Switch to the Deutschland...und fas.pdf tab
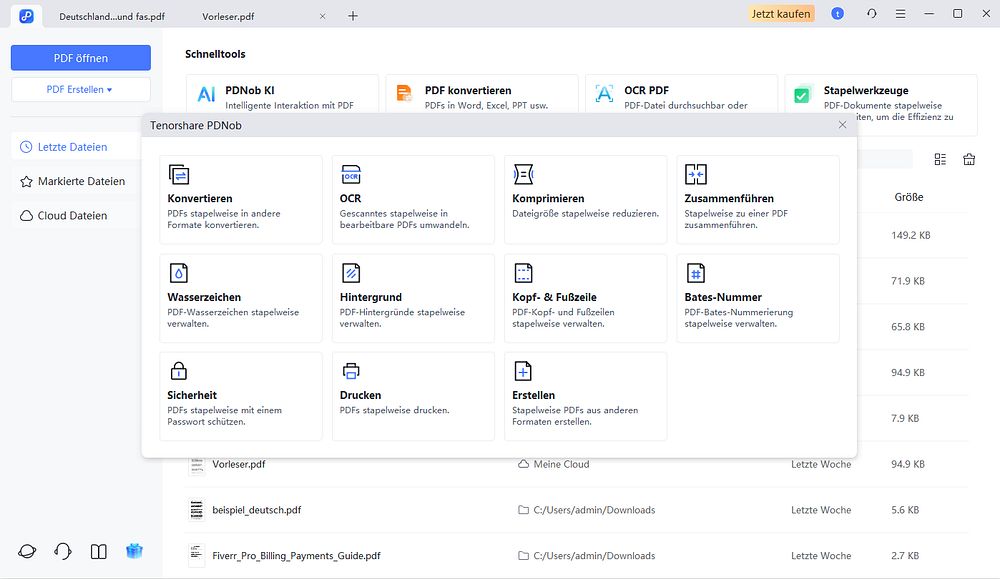The width and height of the screenshot is (1000, 579). [x=112, y=17]
